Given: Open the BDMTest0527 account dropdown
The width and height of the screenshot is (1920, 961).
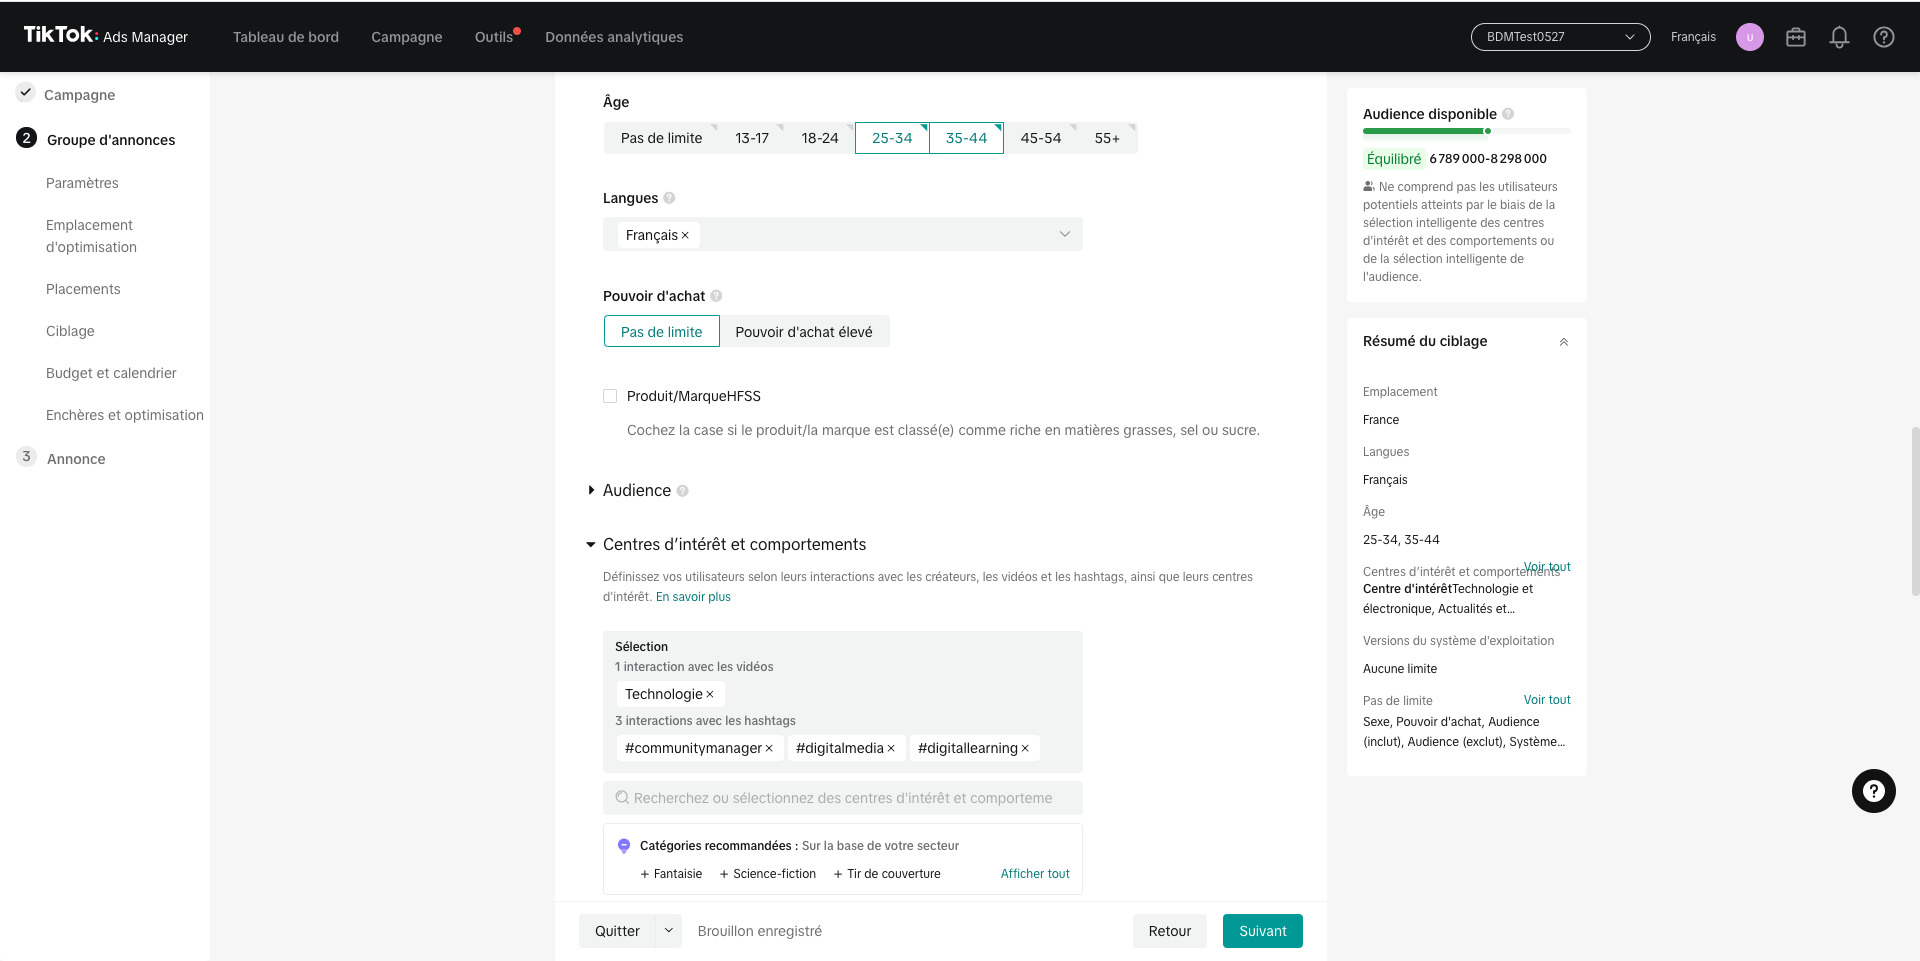Looking at the screenshot, I should tap(1560, 37).
